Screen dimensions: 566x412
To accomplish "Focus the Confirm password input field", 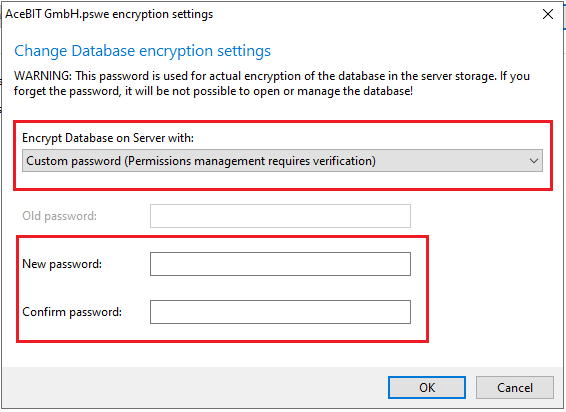I will click(x=280, y=312).
